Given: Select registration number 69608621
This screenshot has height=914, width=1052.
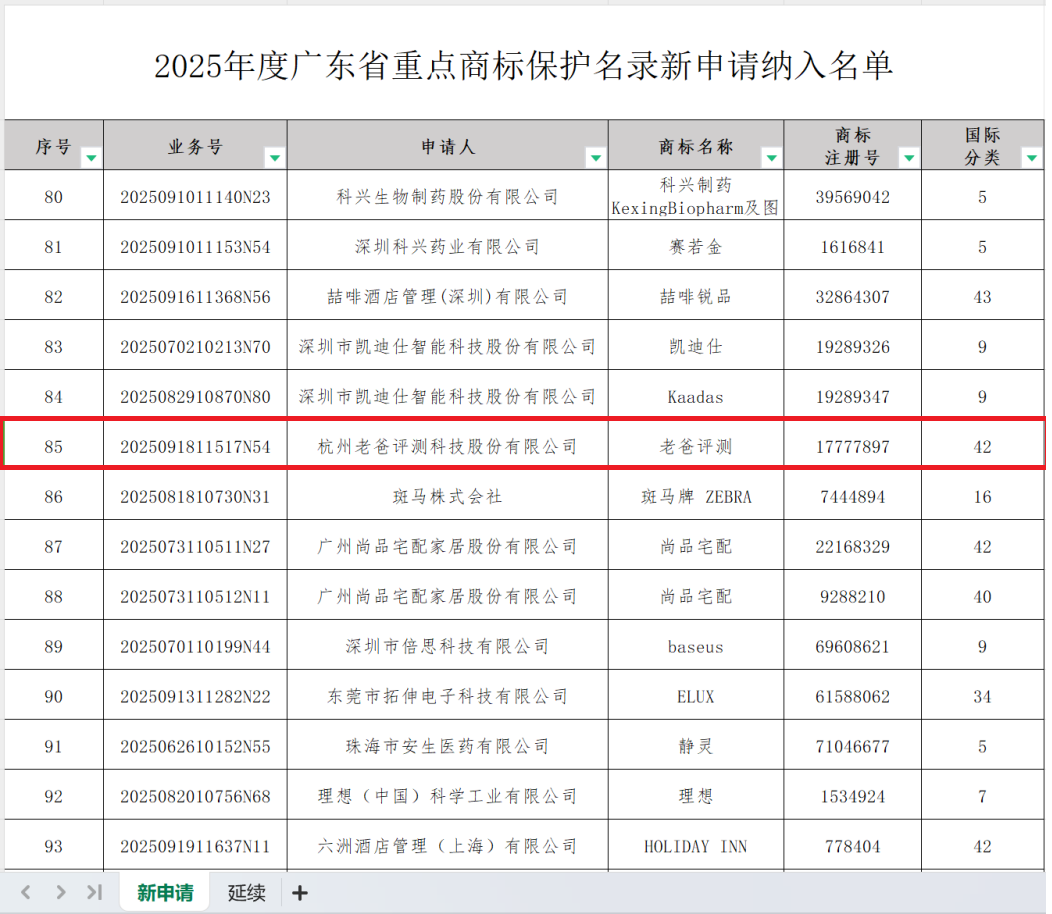Looking at the screenshot, I should pyautogui.click(x=853, y=645).
